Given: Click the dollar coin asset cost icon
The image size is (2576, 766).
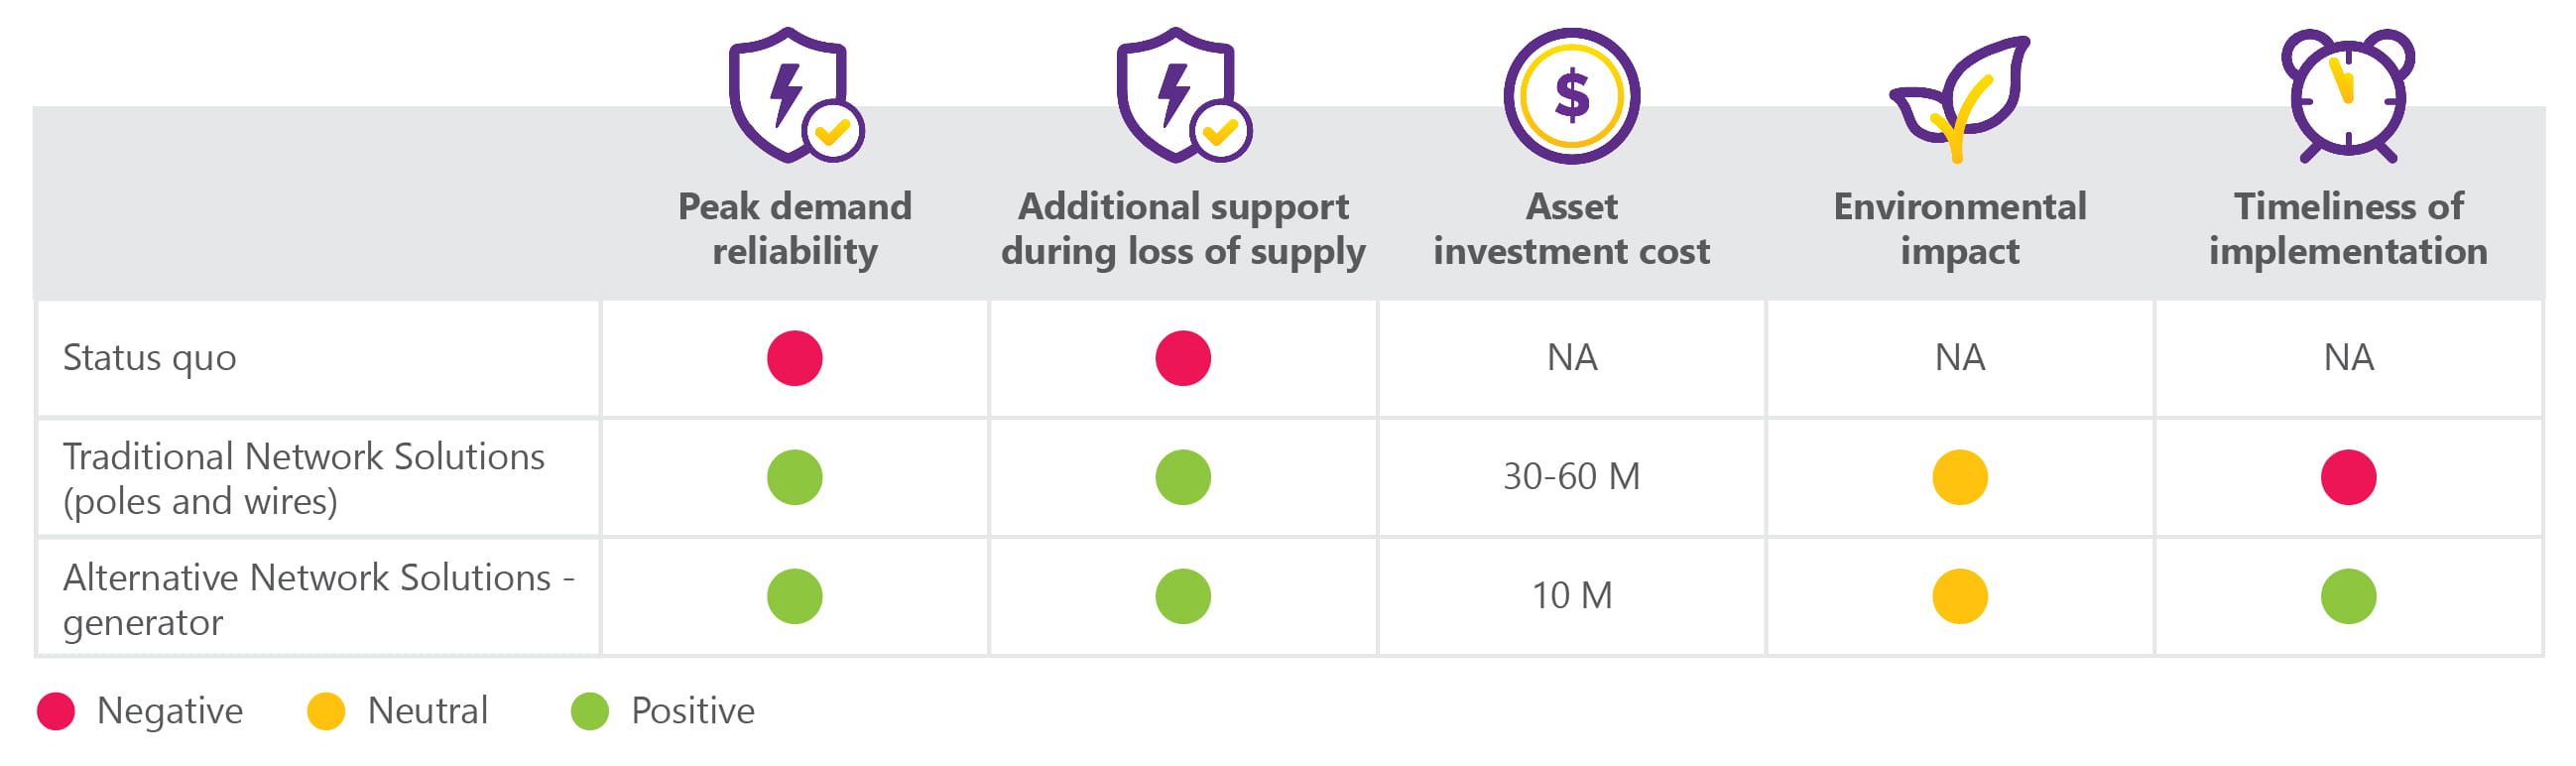Looking at the screenshot, I should click(x=1571, y=96).
